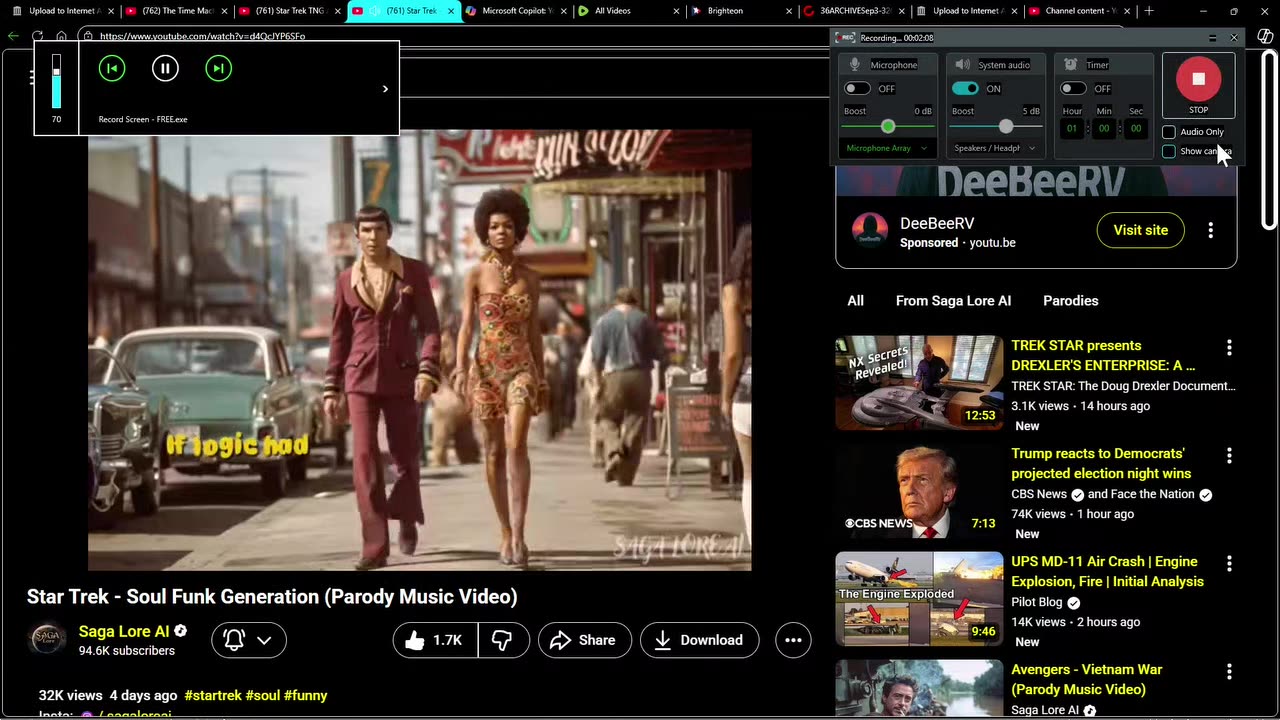
Task: Pause playback in the media overlay
Action: coord(165,68)
